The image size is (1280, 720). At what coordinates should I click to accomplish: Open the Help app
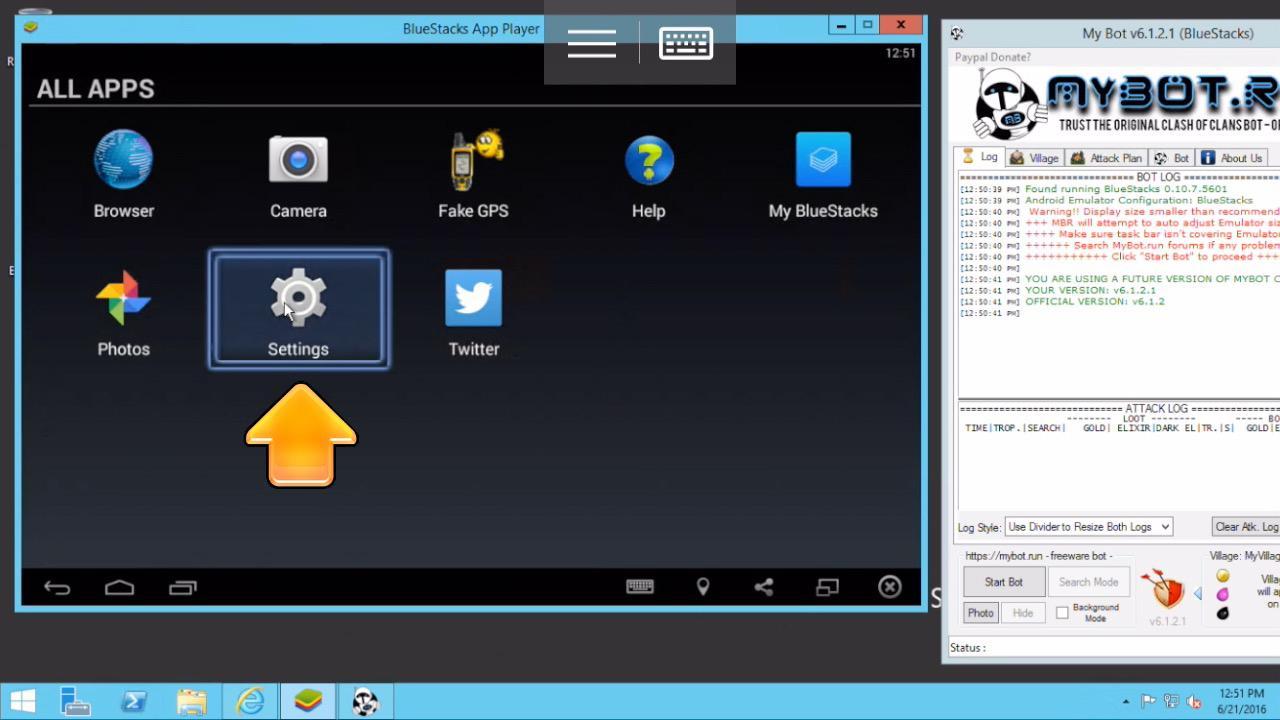(648, 175)
